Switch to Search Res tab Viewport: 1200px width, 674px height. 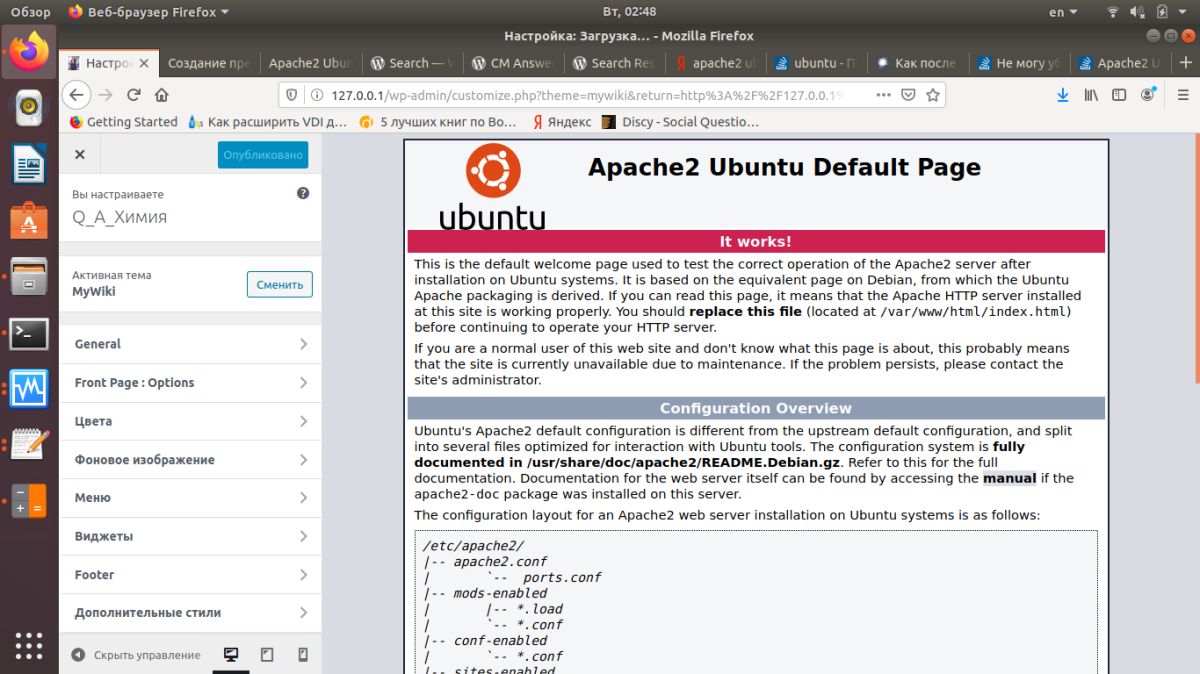pyautogui.click(x=614, y=63)
